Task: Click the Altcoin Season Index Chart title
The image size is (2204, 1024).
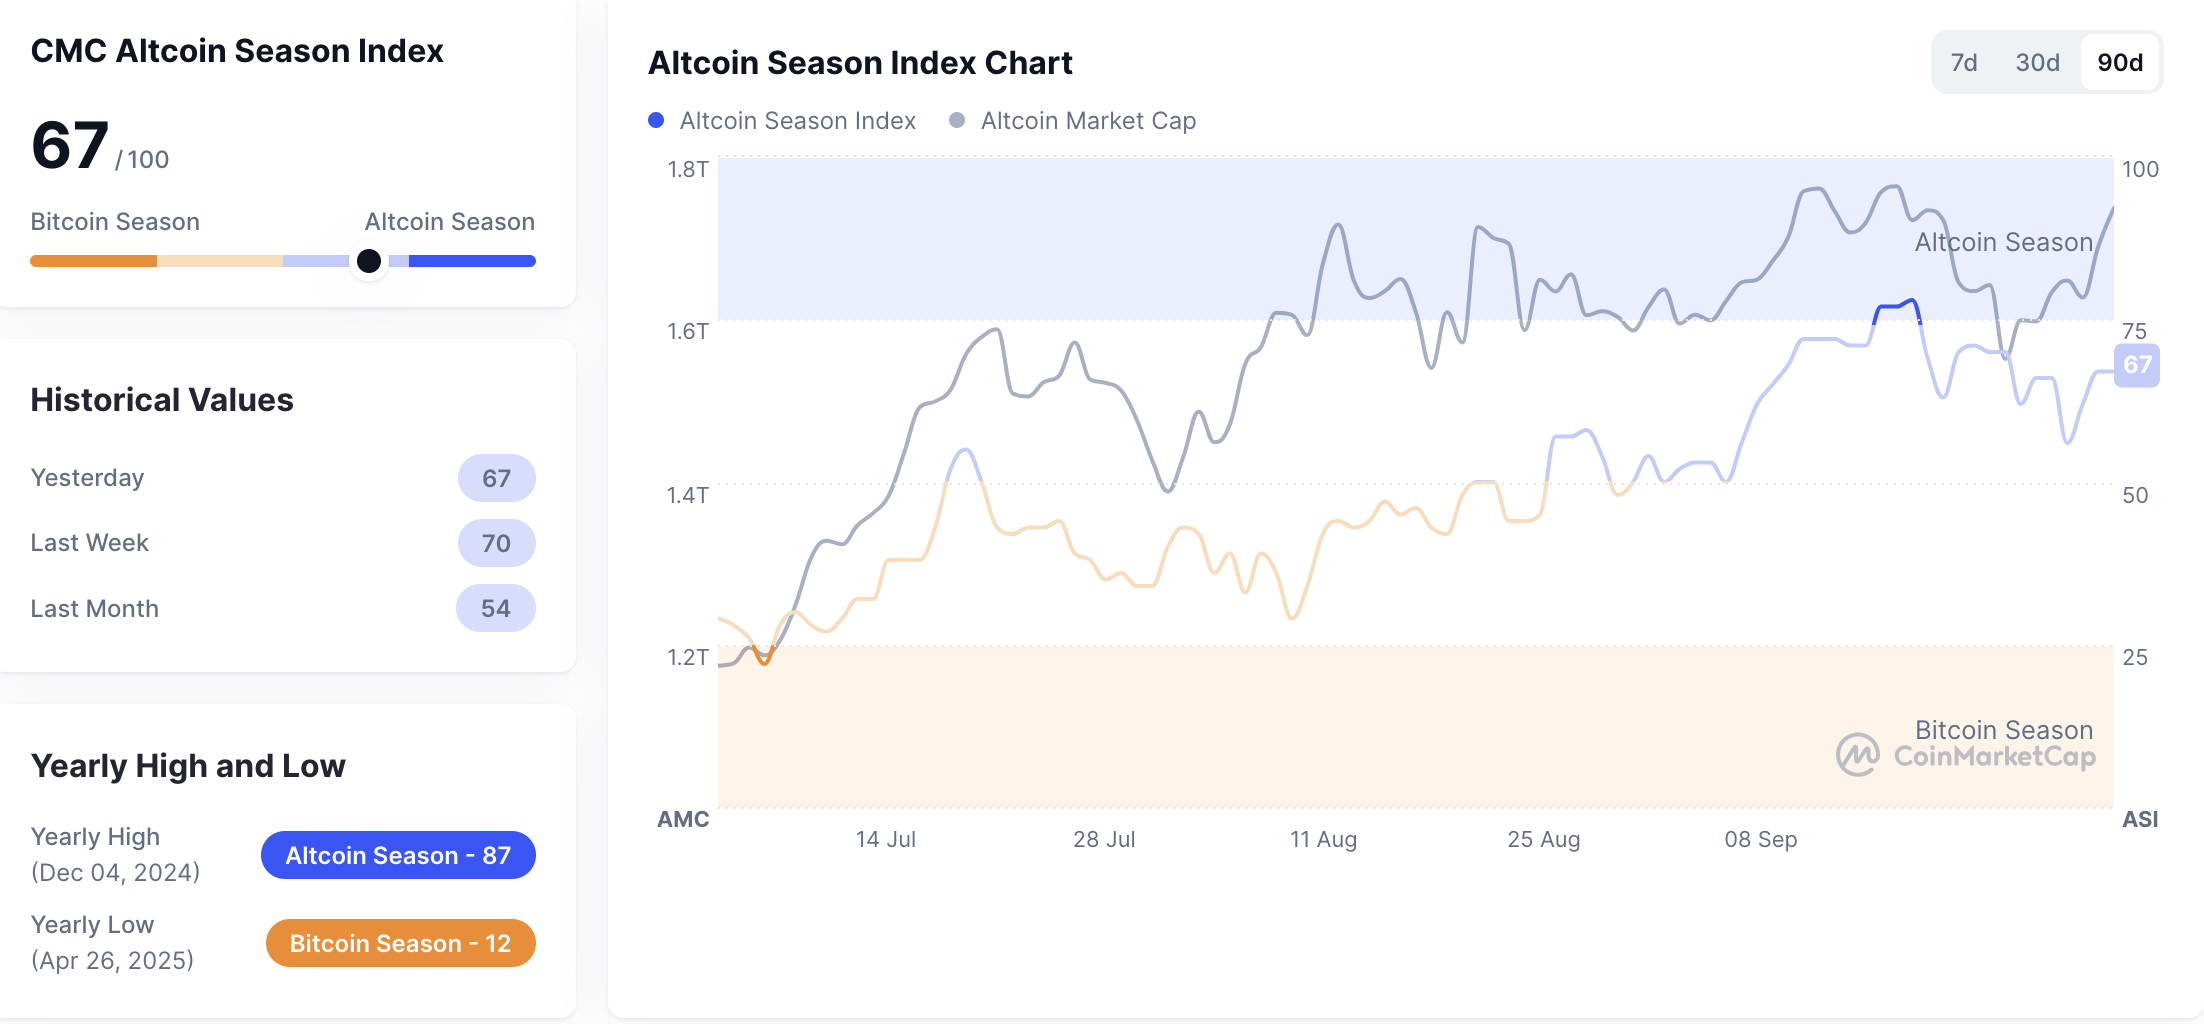Action: tap(860, 62)
